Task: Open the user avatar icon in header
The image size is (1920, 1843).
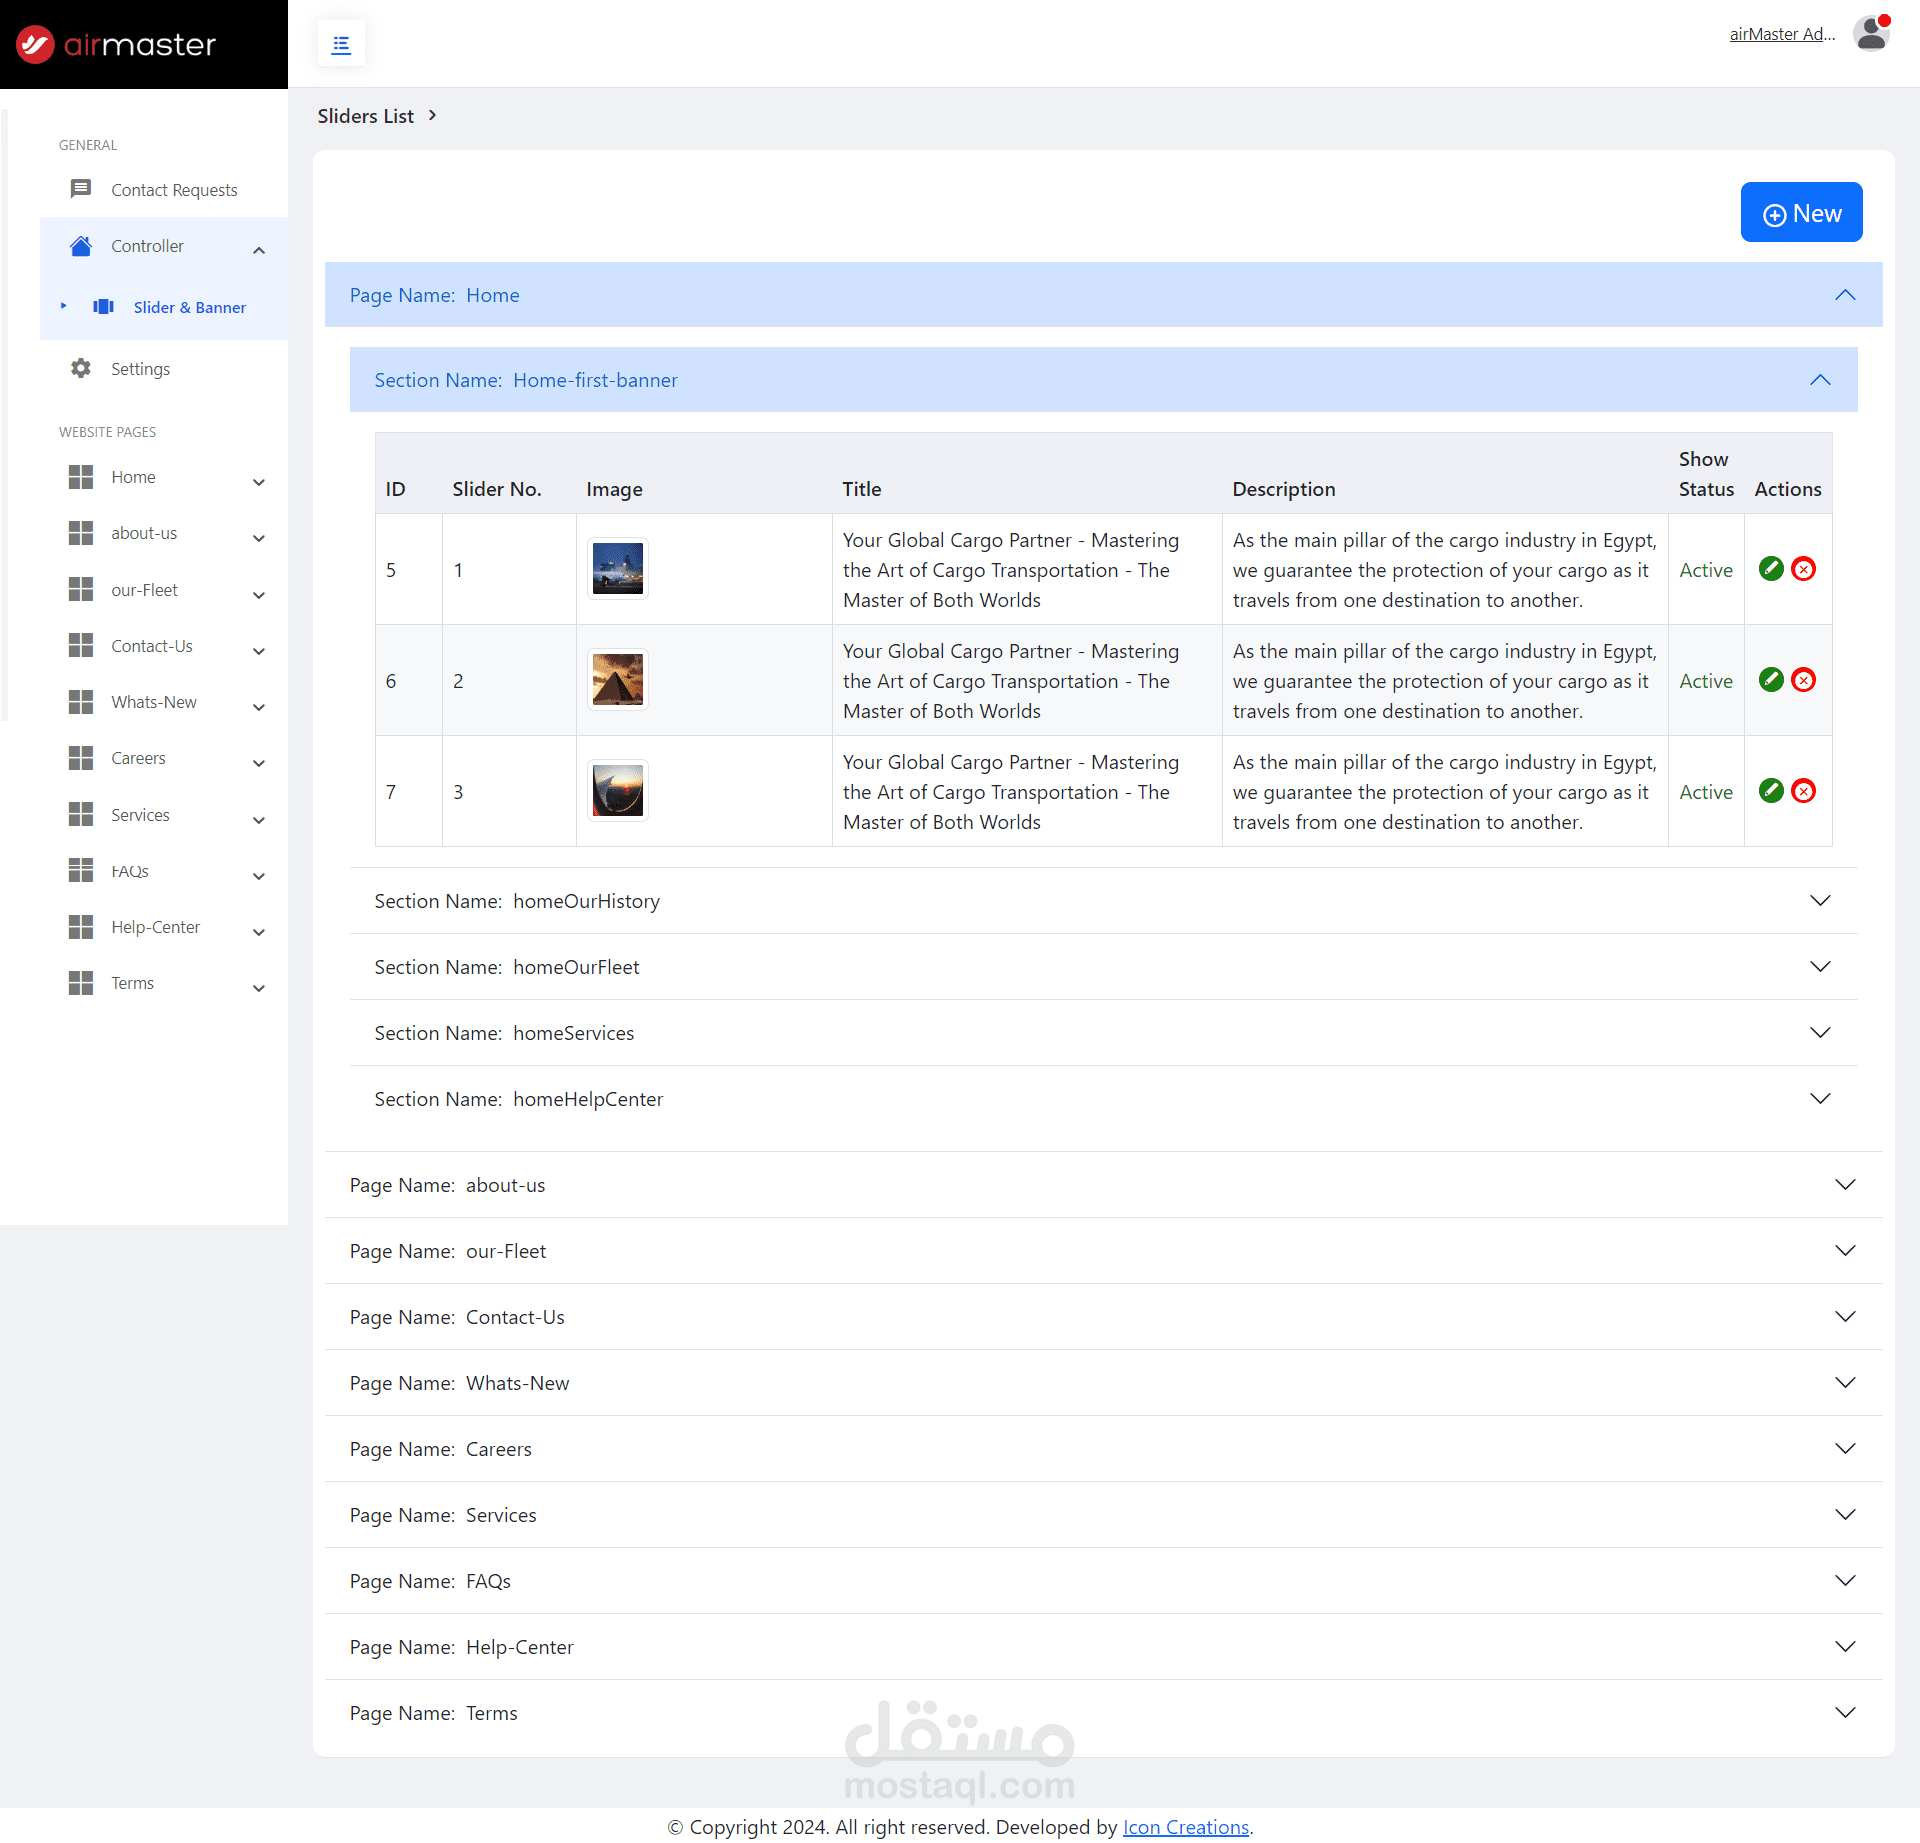Action: pyautogui.click(x=1871, y=34)
